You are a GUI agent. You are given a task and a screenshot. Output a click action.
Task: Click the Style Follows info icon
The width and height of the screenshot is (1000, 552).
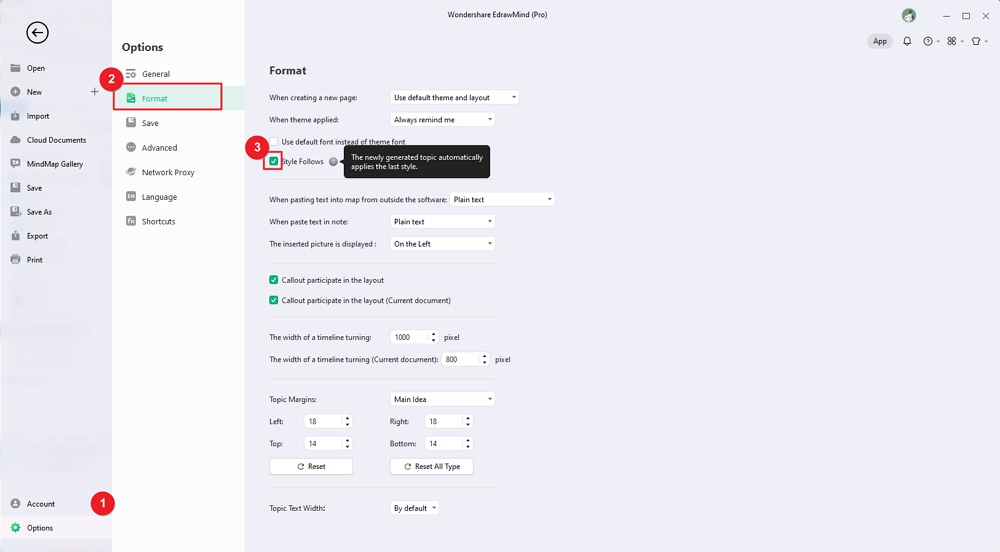click(333, 161)
